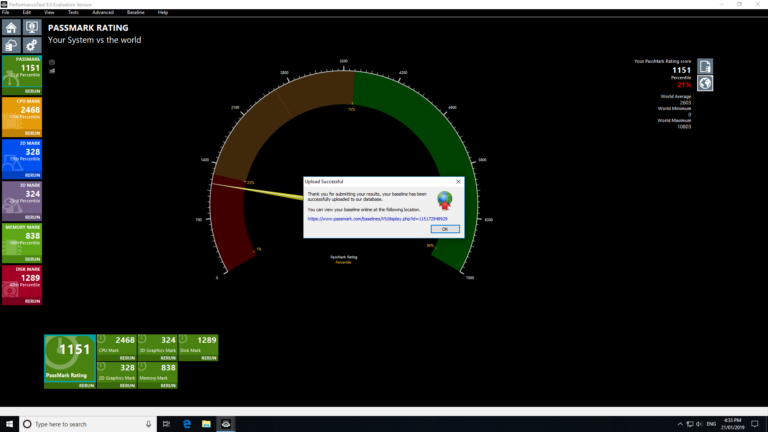Viewport: 768px width, 432px height.
Task: Rerun the 2D MARK sidebar test
Action: 32,175
